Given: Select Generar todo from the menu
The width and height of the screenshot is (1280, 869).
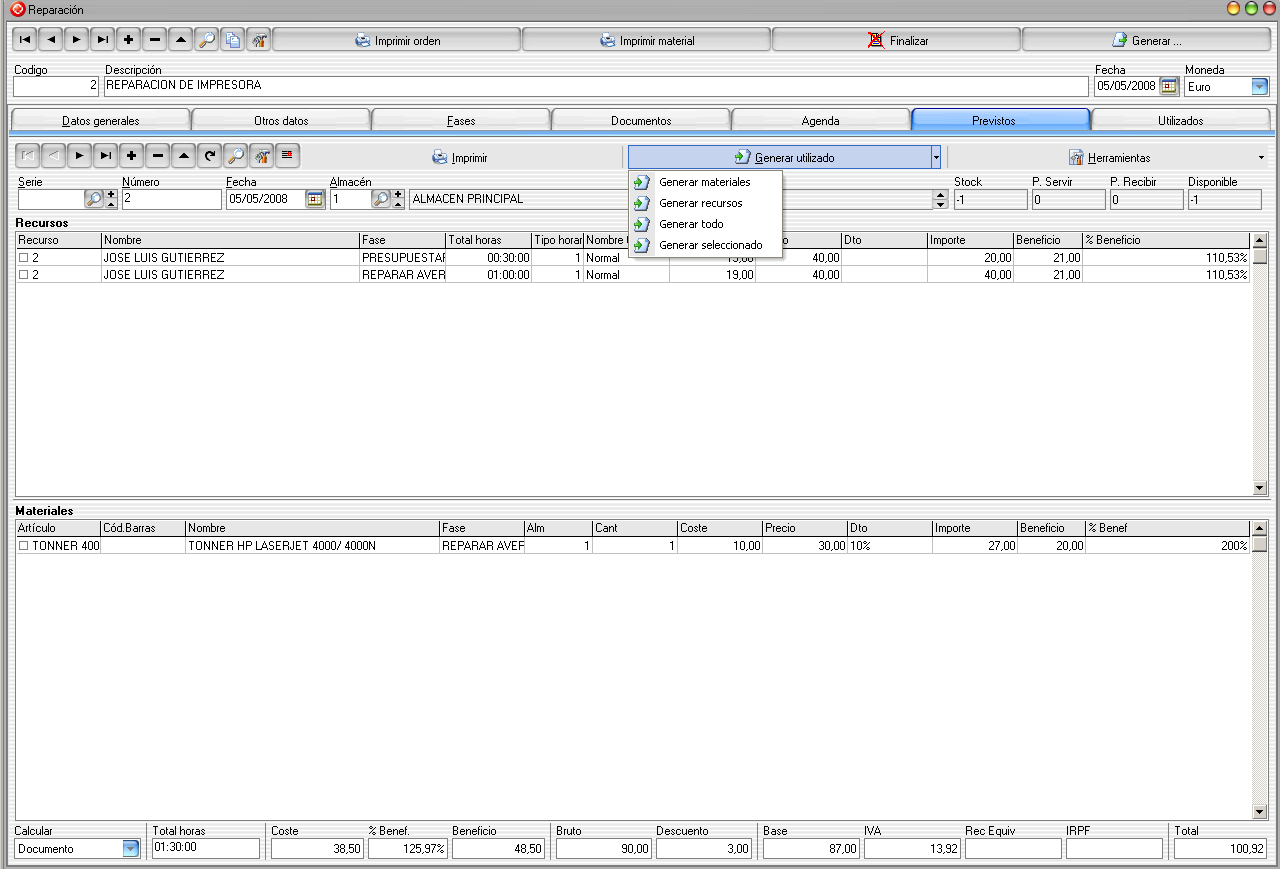Looking at the screenshot, I should point(691,224).
